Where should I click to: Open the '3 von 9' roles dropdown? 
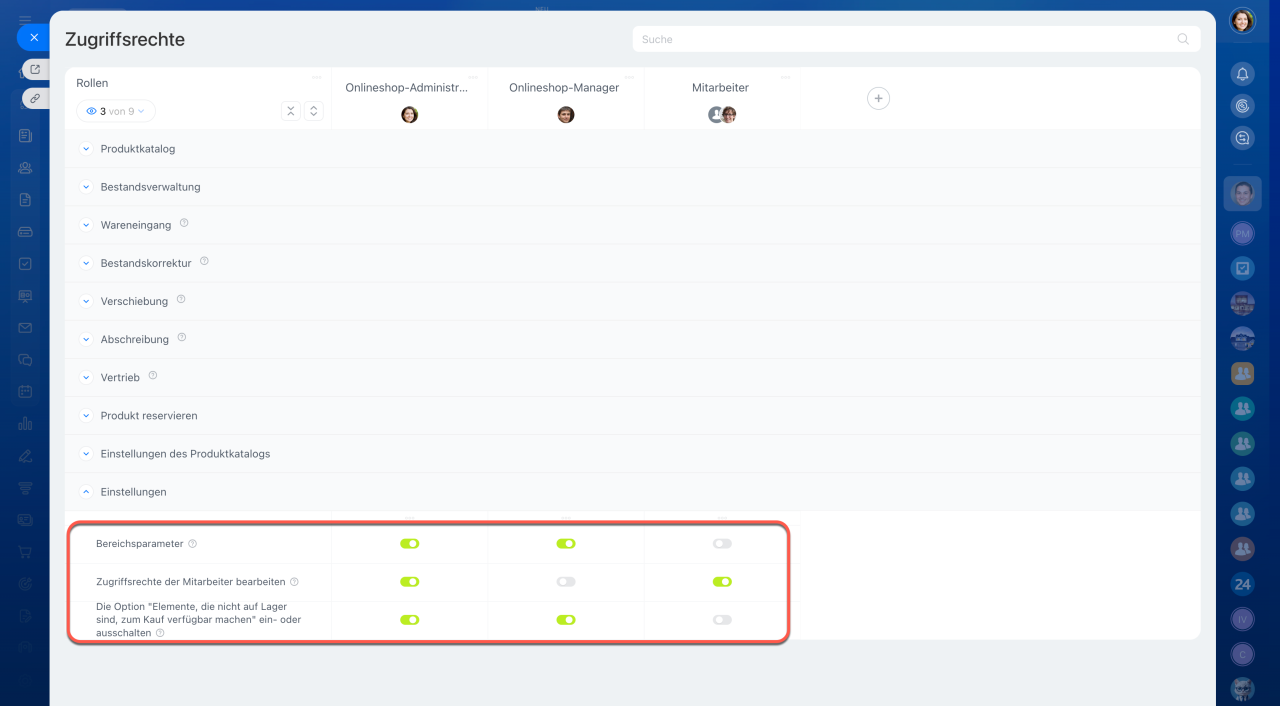pyautogui.click(x=116, y=111)
